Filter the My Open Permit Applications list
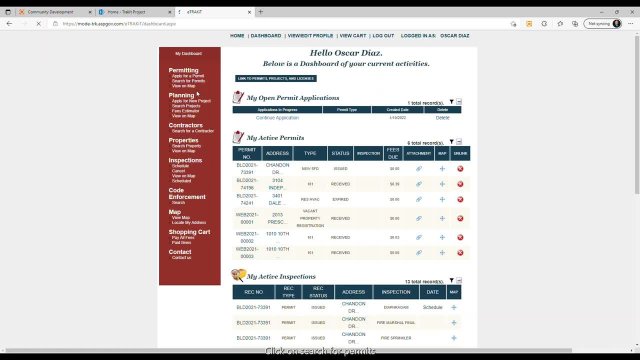Viewport: 640px width, 360px height. tap(451, 102)
